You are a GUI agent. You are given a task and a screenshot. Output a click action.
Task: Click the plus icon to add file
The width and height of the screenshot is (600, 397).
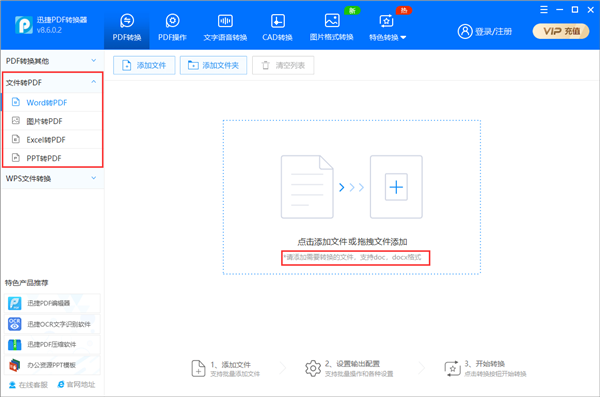396,187
